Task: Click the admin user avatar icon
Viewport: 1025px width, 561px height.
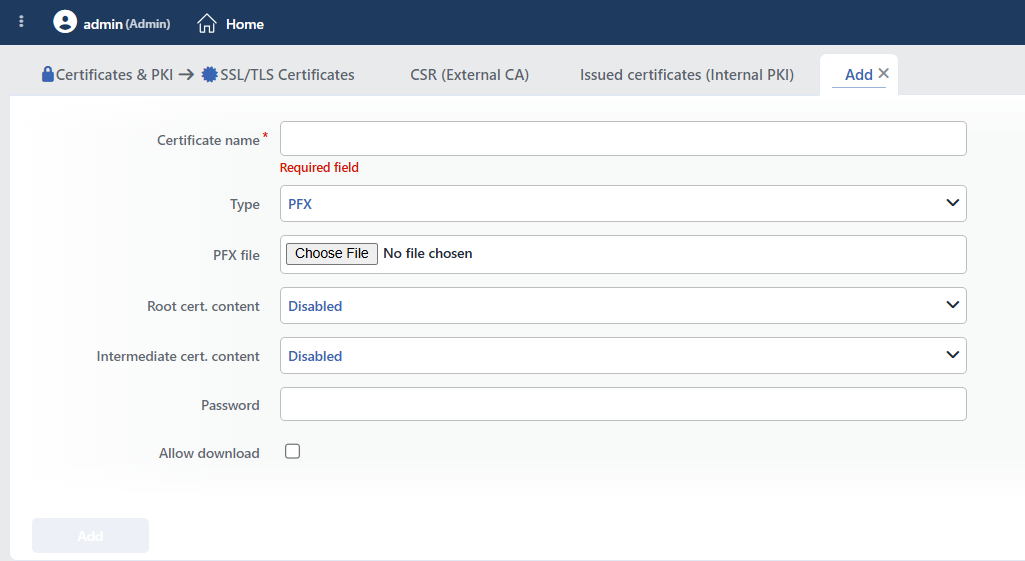Action: tap(65, 22)
